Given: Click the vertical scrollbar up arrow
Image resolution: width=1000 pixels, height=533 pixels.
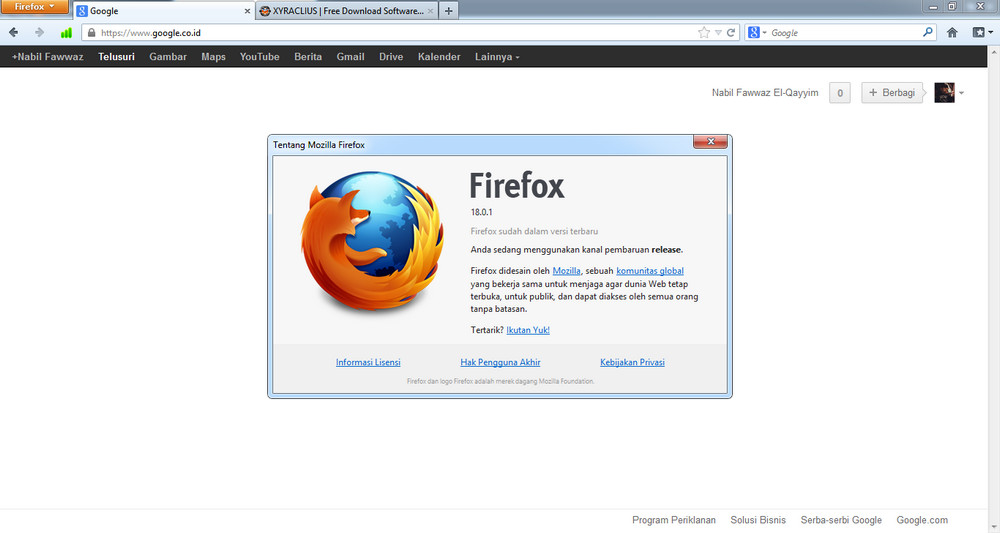Looking at the screenshot, I should point(994,52).
